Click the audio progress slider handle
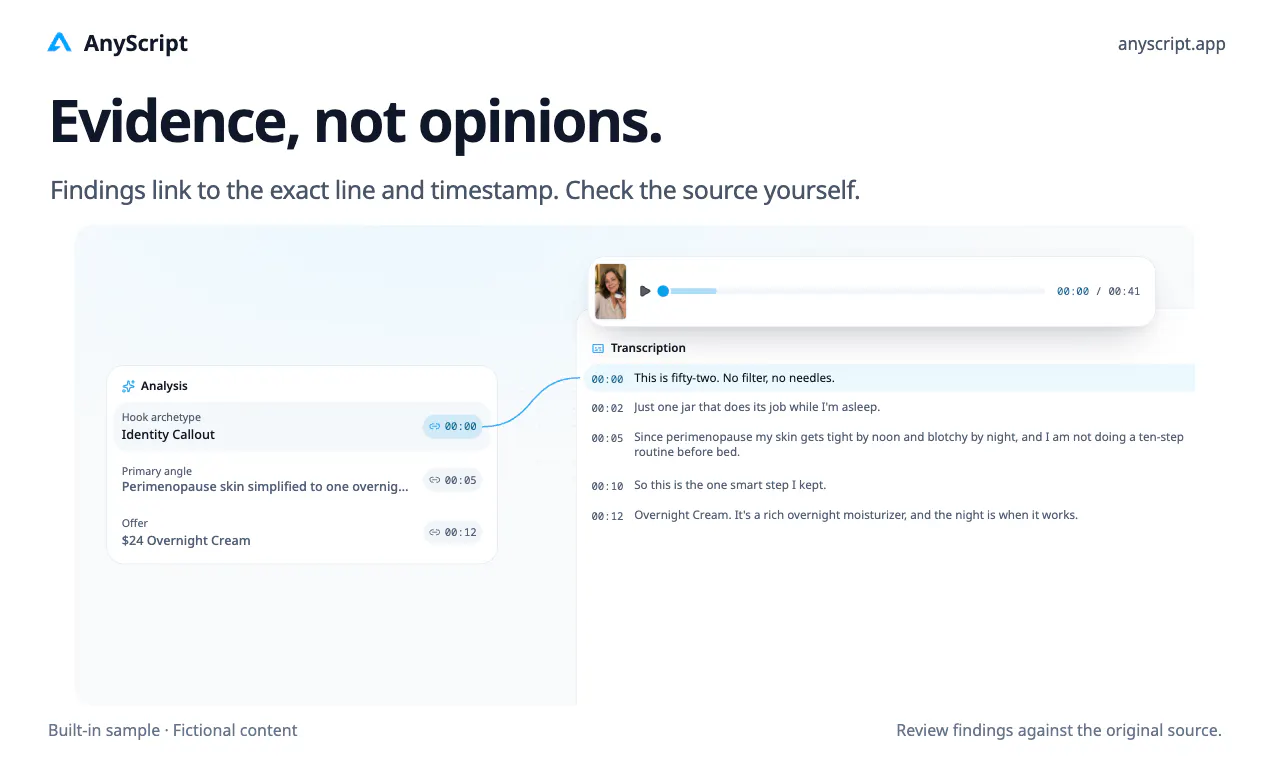 (x=663, y=291)
